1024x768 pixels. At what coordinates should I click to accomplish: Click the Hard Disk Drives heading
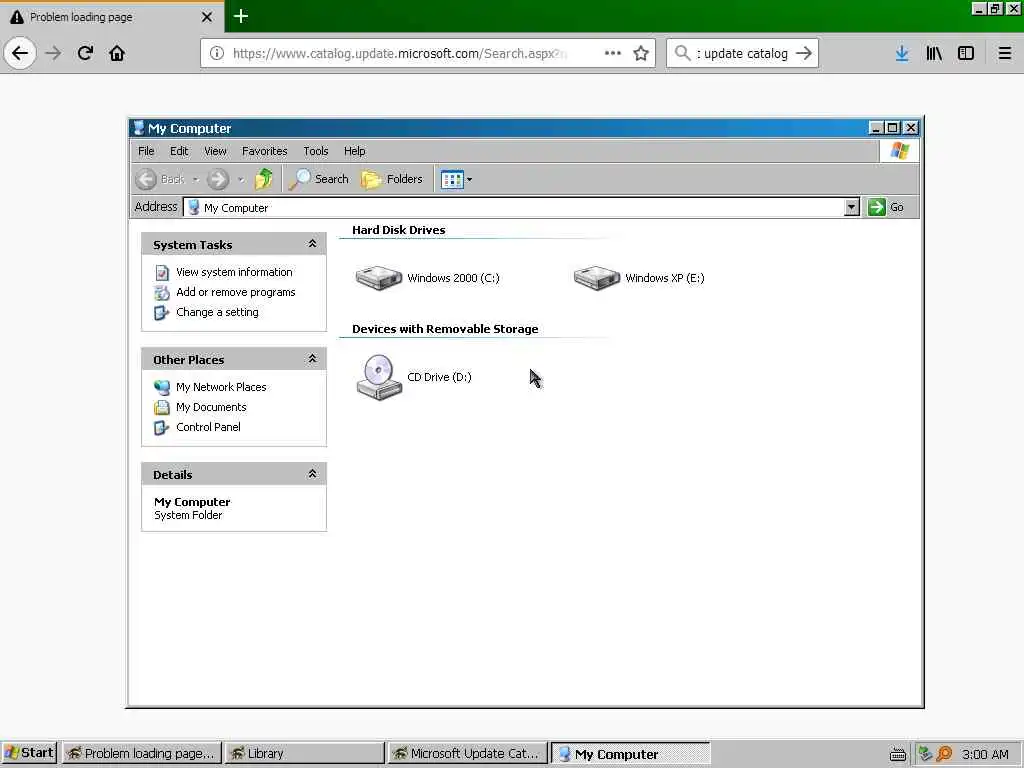[398, 230]
